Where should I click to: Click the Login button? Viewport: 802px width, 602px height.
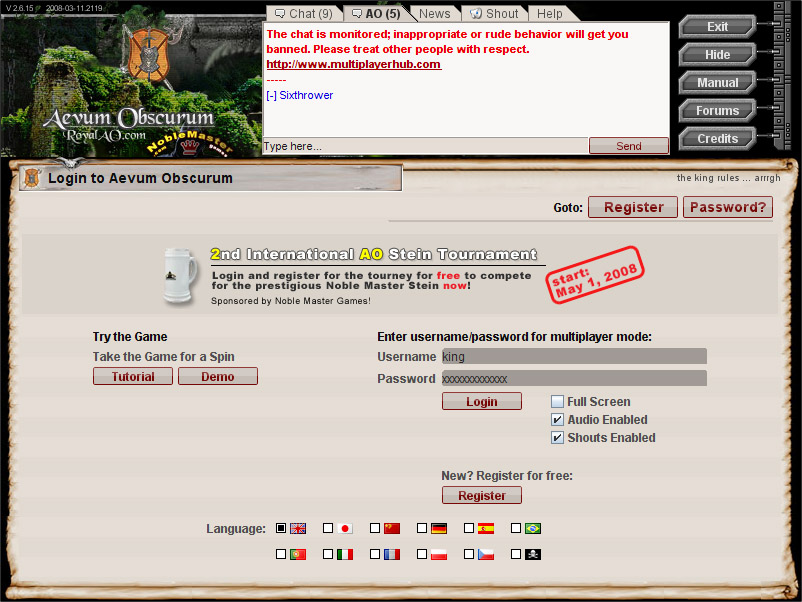[x=482, y=402]
